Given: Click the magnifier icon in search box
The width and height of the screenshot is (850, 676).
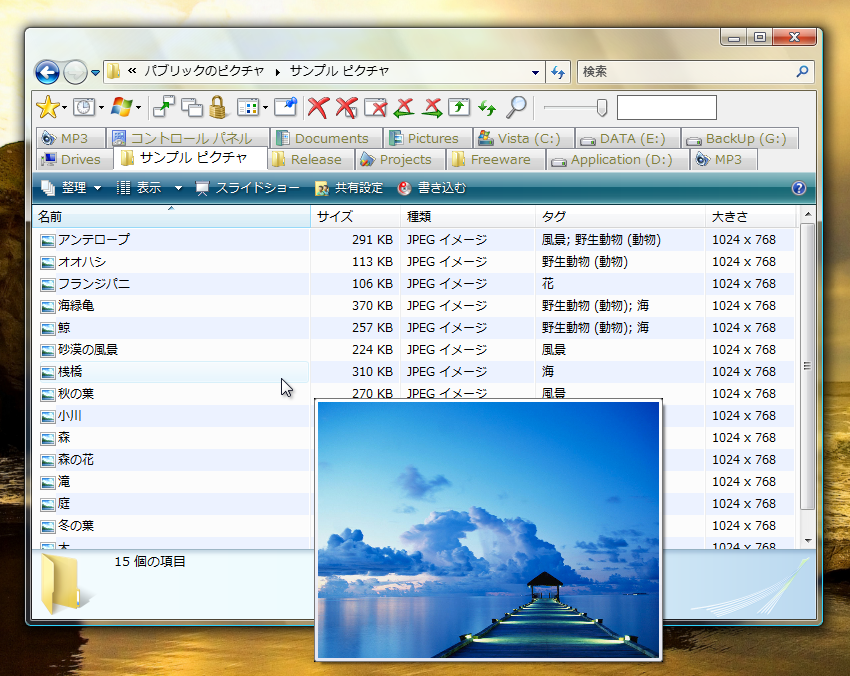Looking at the screenshot, I should [x=802, y=71].
